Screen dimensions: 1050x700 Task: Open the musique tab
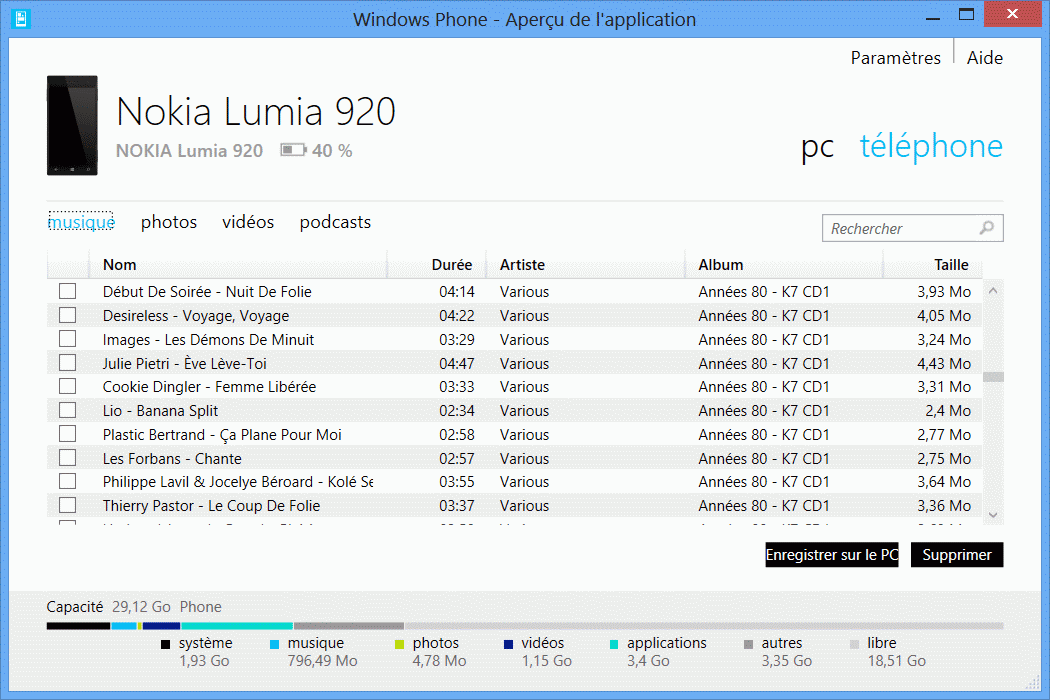[x=81, y=222]
